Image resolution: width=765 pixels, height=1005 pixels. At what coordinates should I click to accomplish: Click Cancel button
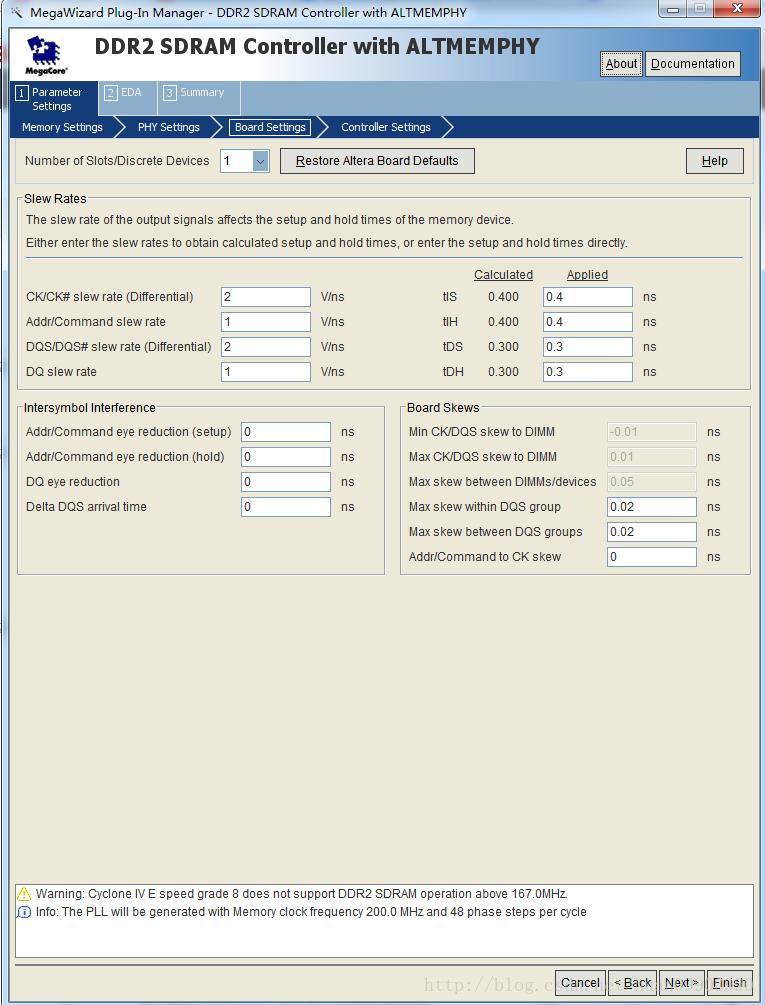[580, 983]
